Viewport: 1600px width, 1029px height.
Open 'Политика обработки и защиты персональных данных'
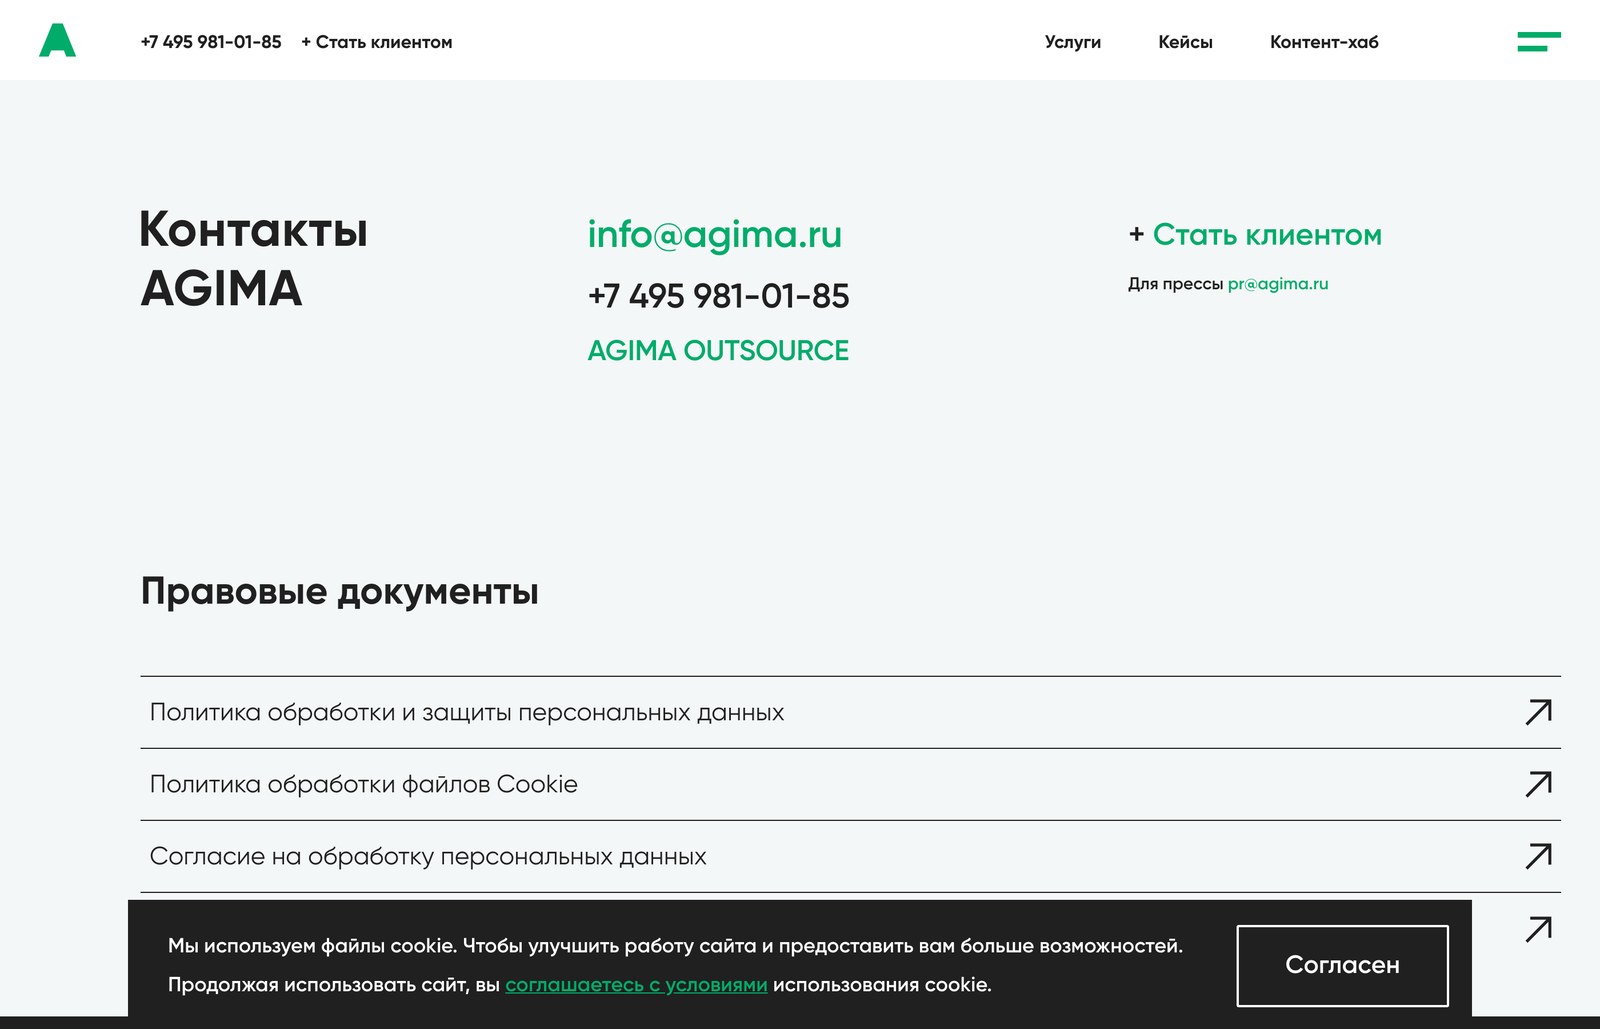coord(850,712)
